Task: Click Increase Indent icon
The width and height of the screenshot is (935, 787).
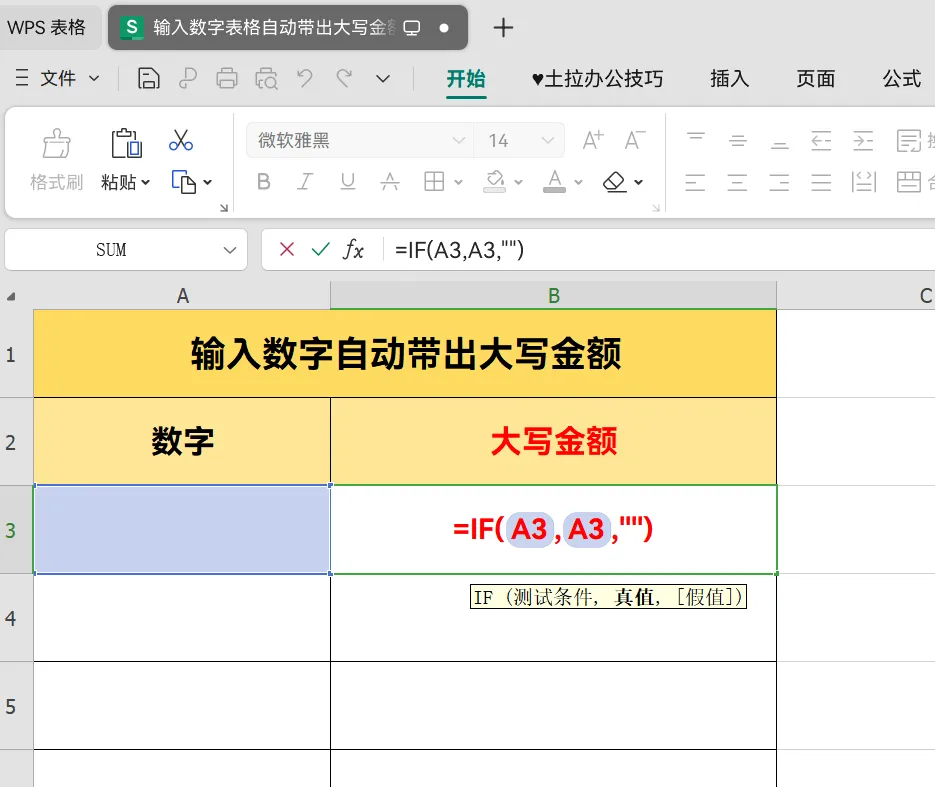Action: tap(863, 141)
